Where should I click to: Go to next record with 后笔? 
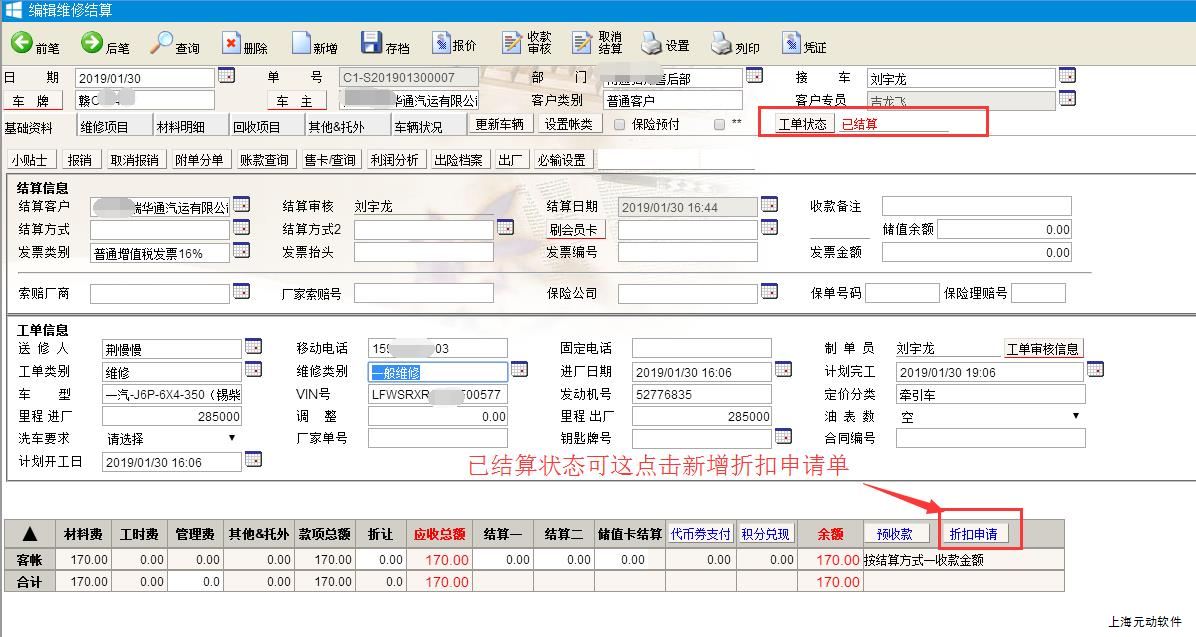pyautogui.click(x=93, y=43)
